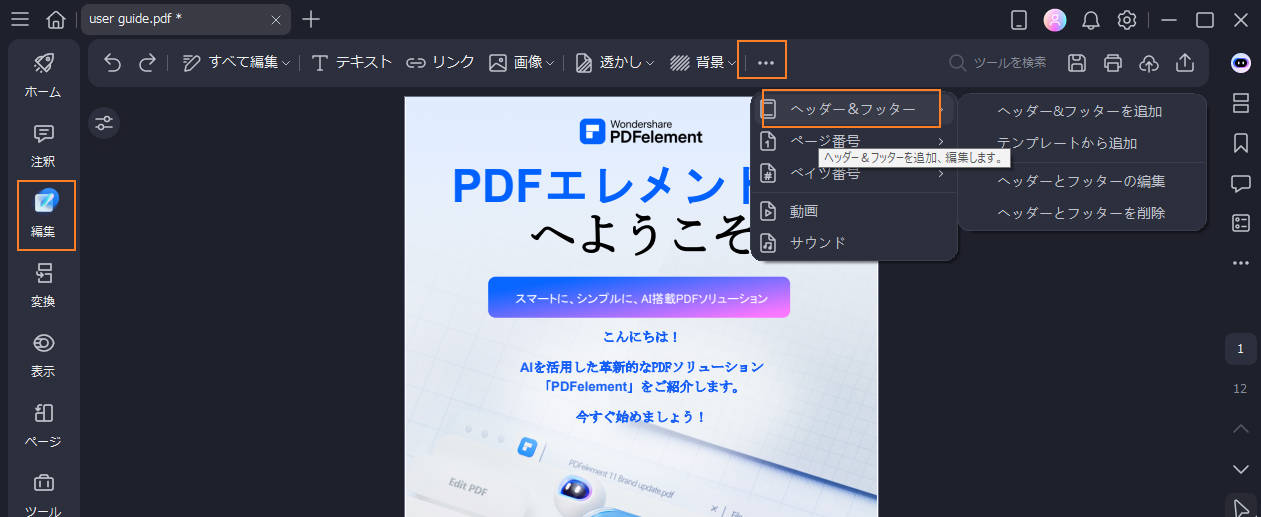Image resolution: width=1261 pixels, height=517 pixels.
Task: Choose ヘッダー&フッターを追加
Action: [1080, 111]
